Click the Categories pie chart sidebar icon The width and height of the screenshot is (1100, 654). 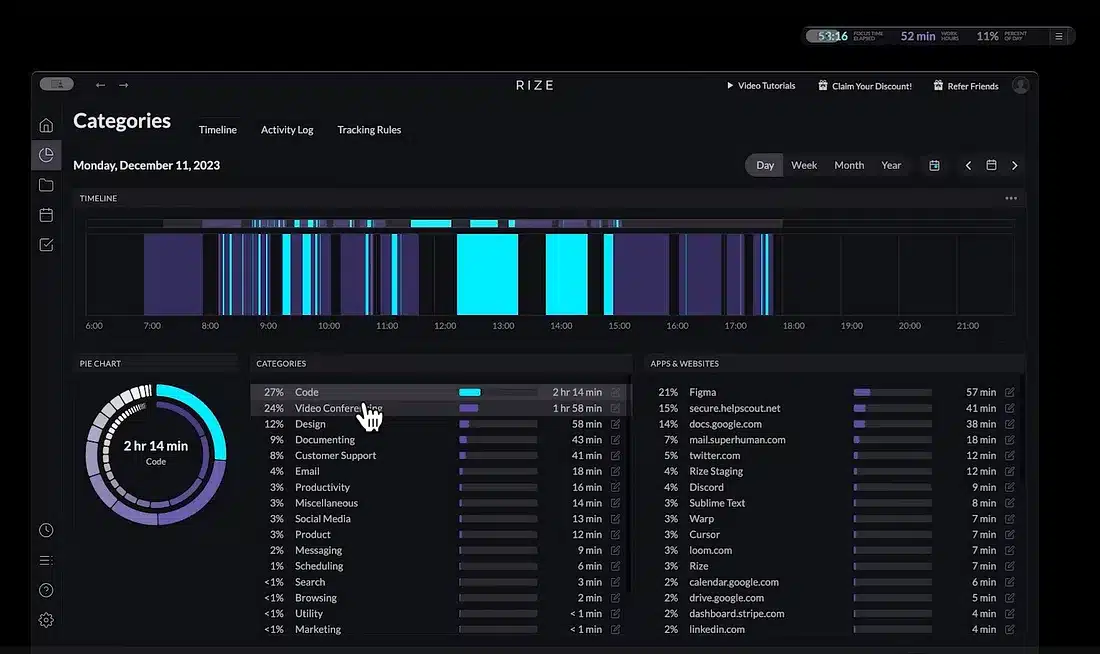pyautogui.click(x=46, y=155)
